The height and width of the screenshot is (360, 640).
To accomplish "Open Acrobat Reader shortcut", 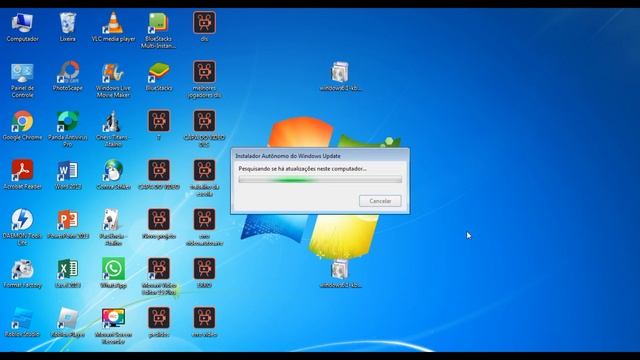I will [x=22, y=175].
